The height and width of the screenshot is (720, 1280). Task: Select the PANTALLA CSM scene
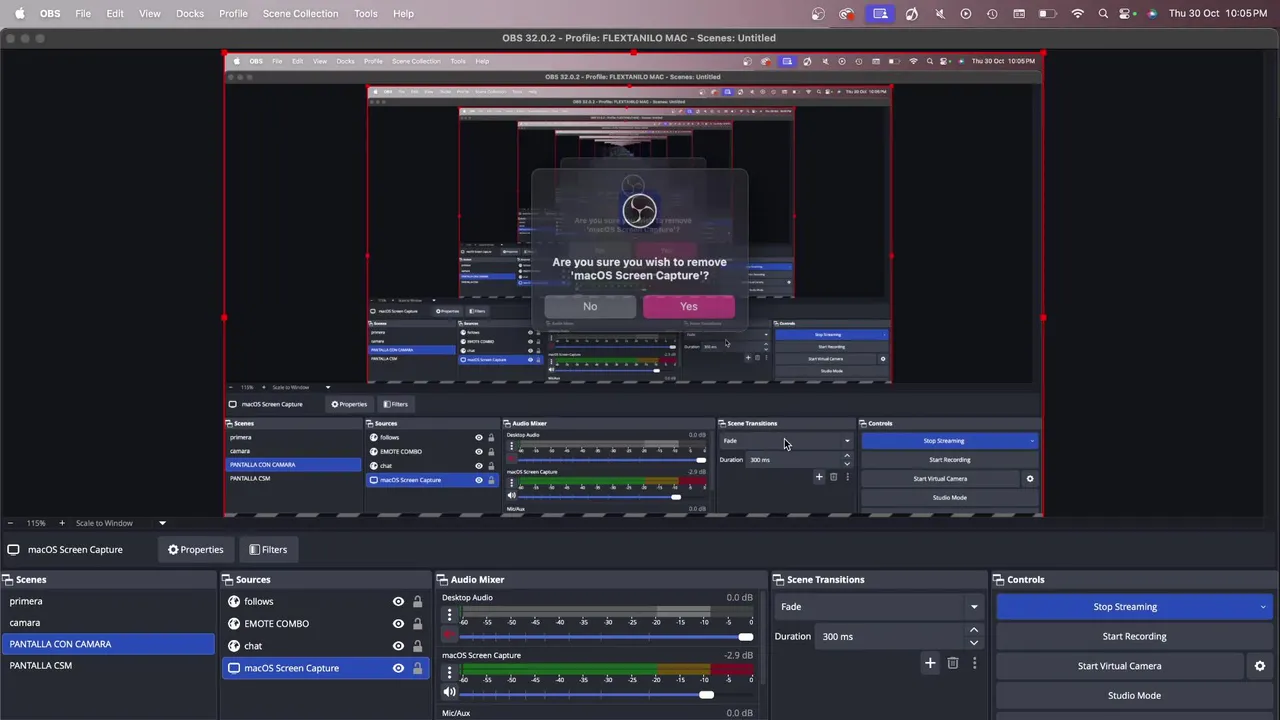[x=108, y=665]
